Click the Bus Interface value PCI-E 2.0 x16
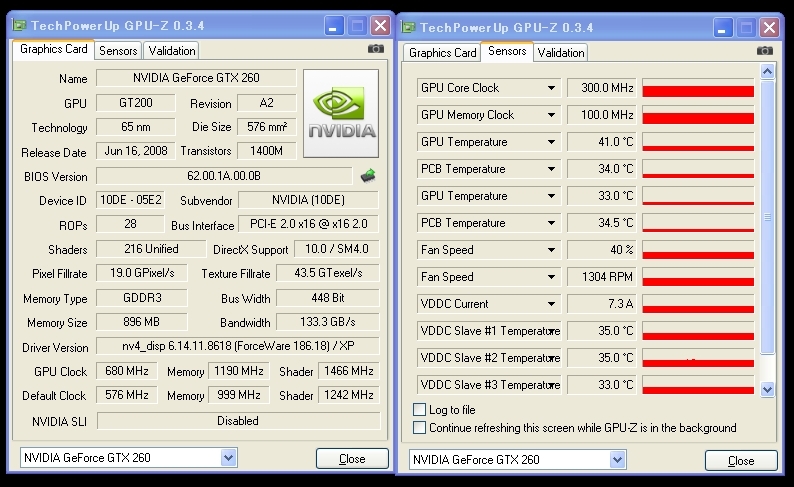The image size is (794, 487). click(308, 224)
